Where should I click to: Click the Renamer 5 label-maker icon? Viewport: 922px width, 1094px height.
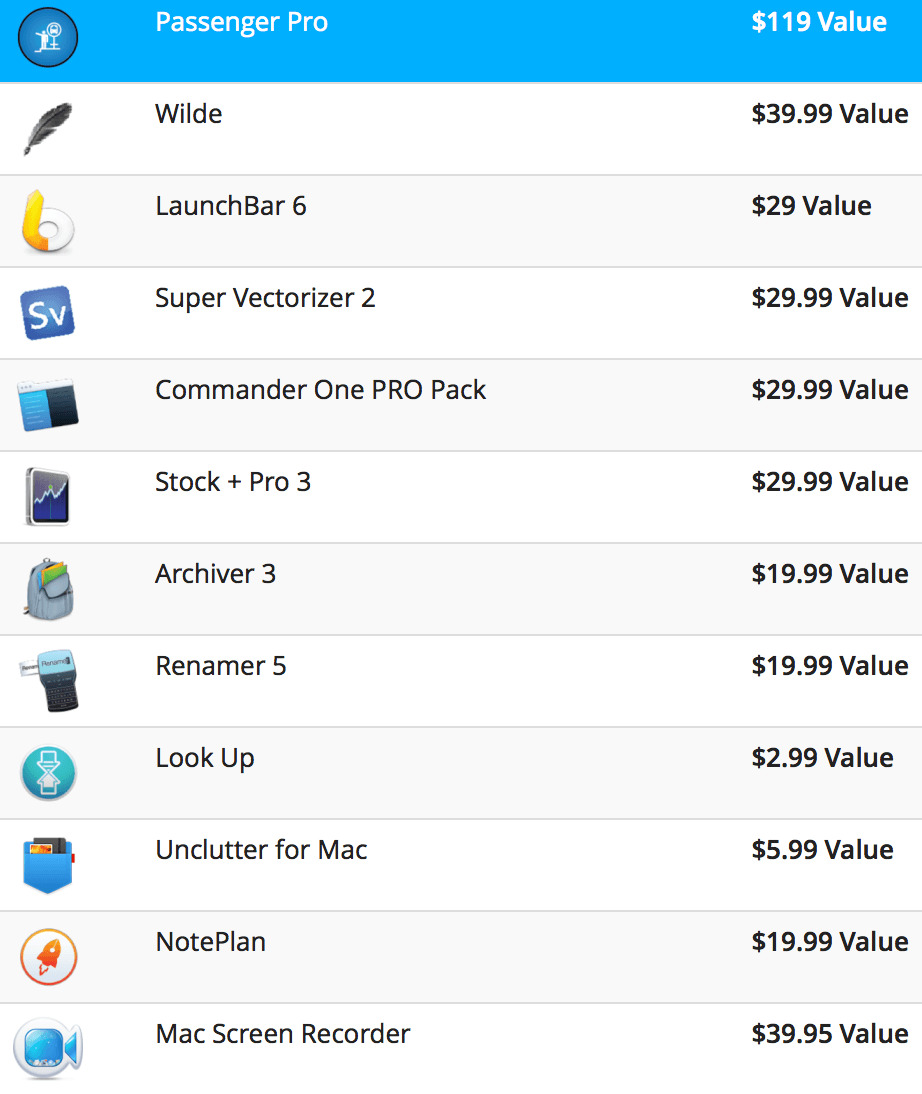[x=49, y=681]
